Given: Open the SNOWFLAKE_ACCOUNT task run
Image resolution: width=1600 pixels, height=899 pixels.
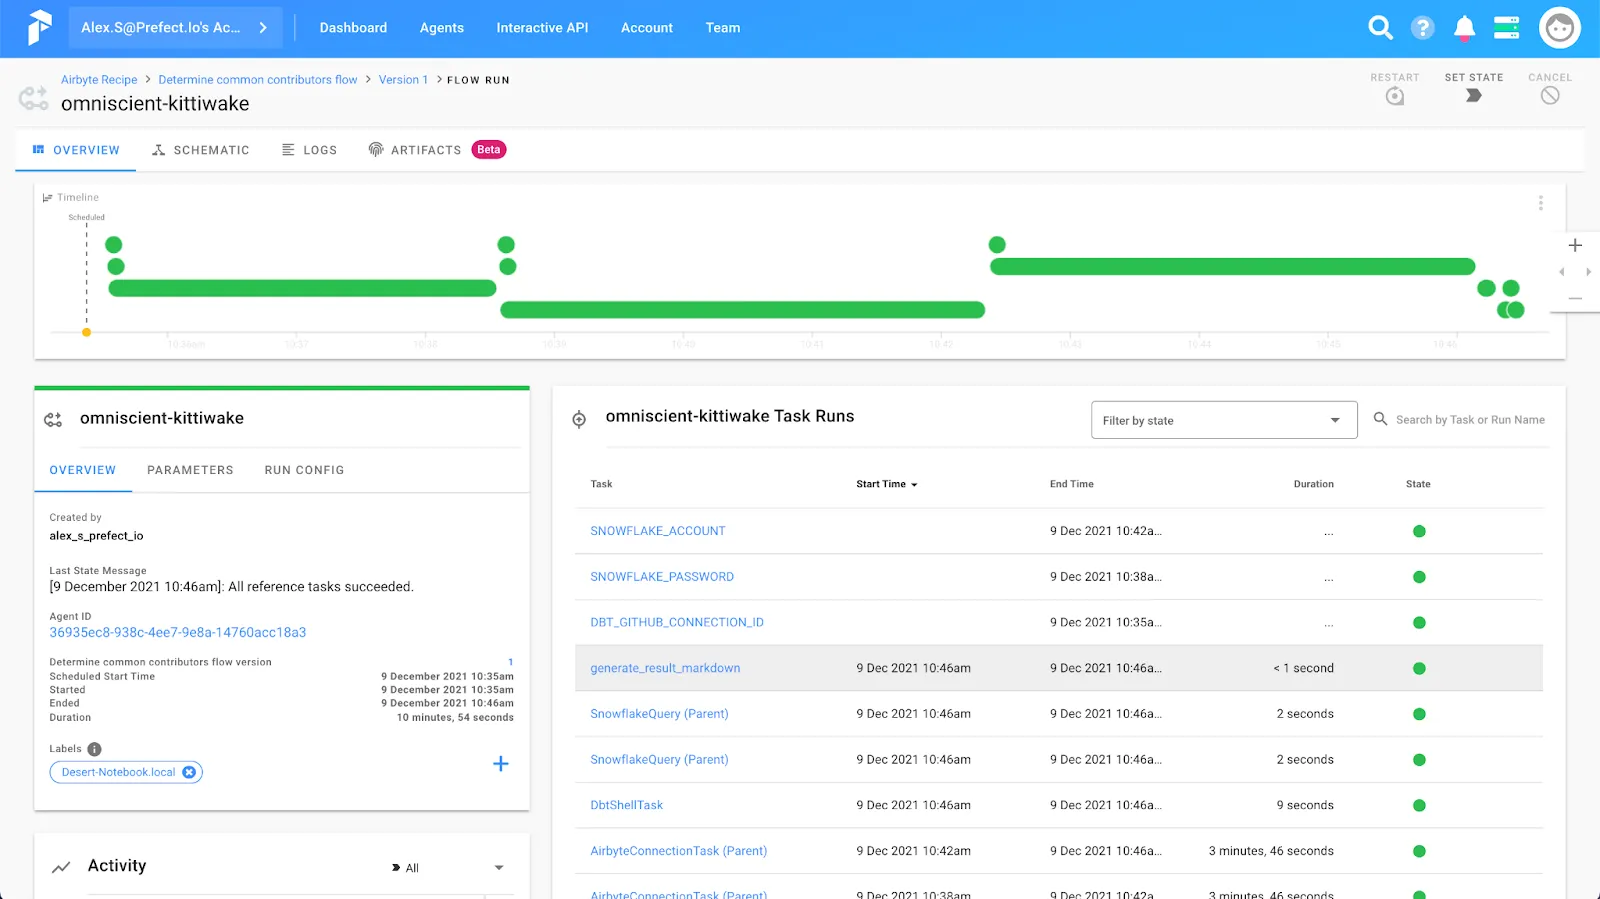Looking at the screenshot, I should (x=658, y=531).
